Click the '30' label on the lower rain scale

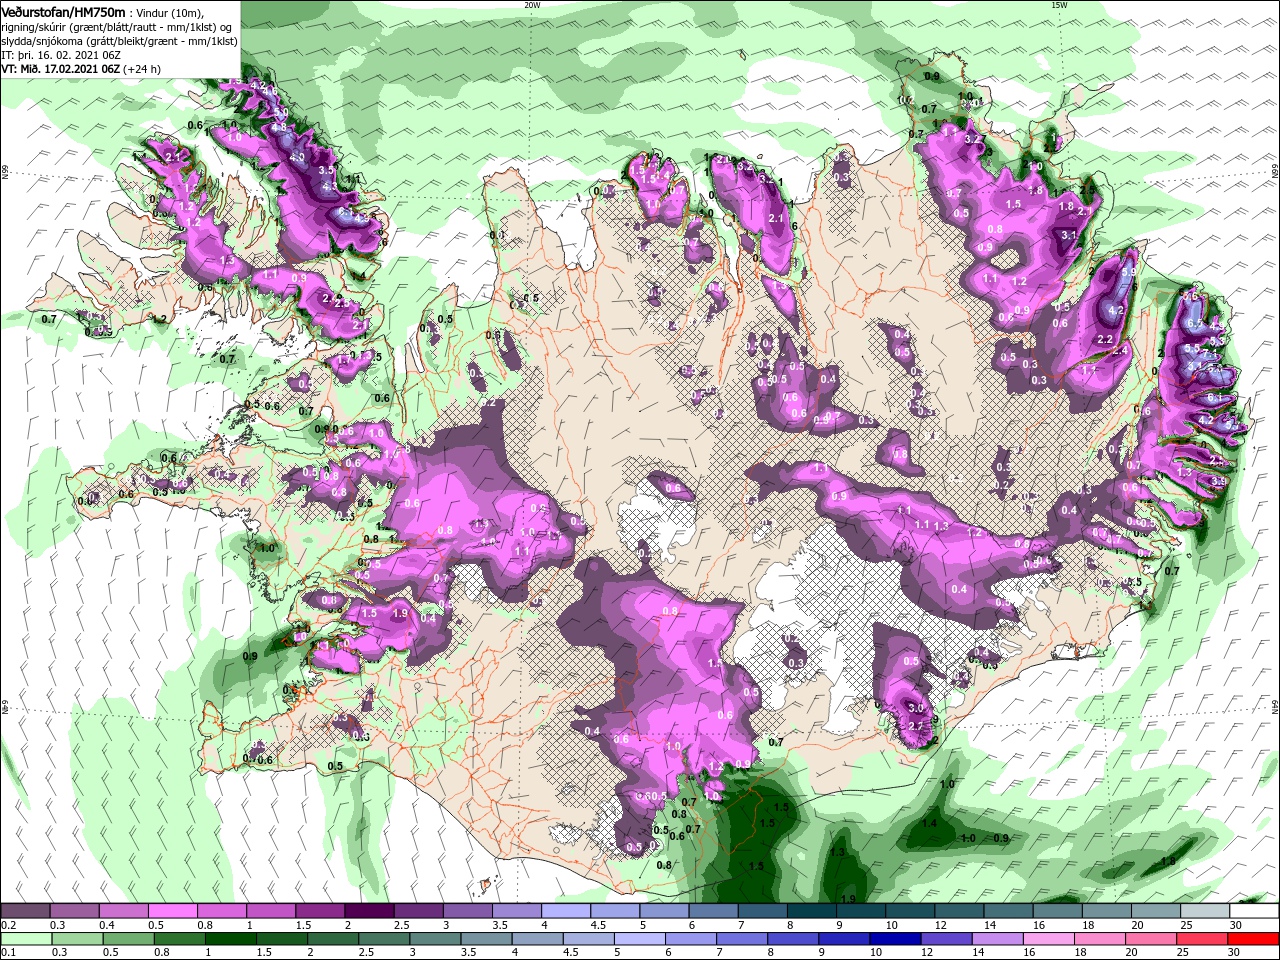coord(1234,952)
